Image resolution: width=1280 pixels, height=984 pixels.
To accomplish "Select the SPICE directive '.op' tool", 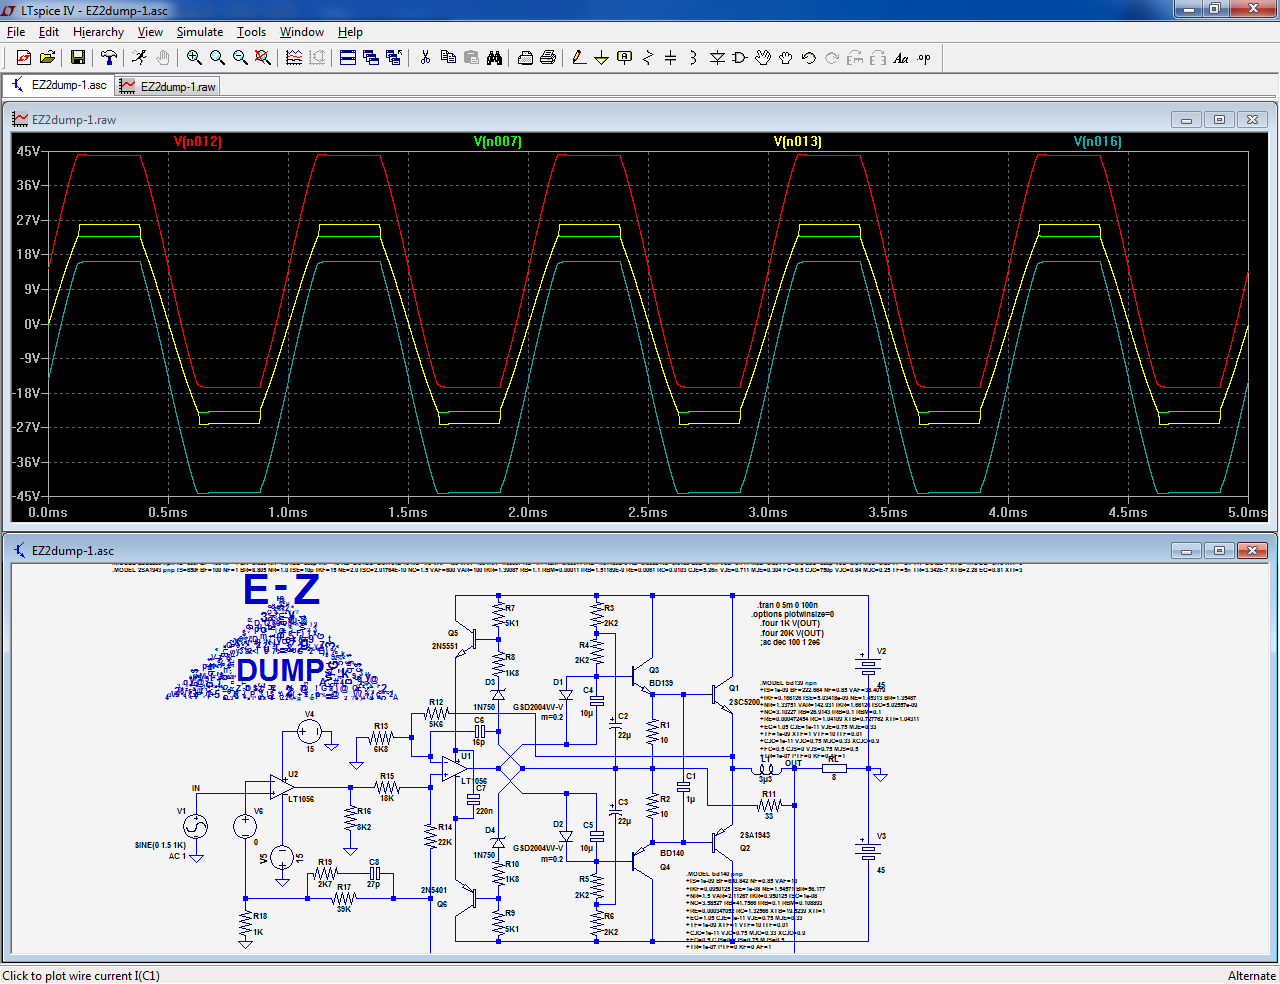I will 924,58.
